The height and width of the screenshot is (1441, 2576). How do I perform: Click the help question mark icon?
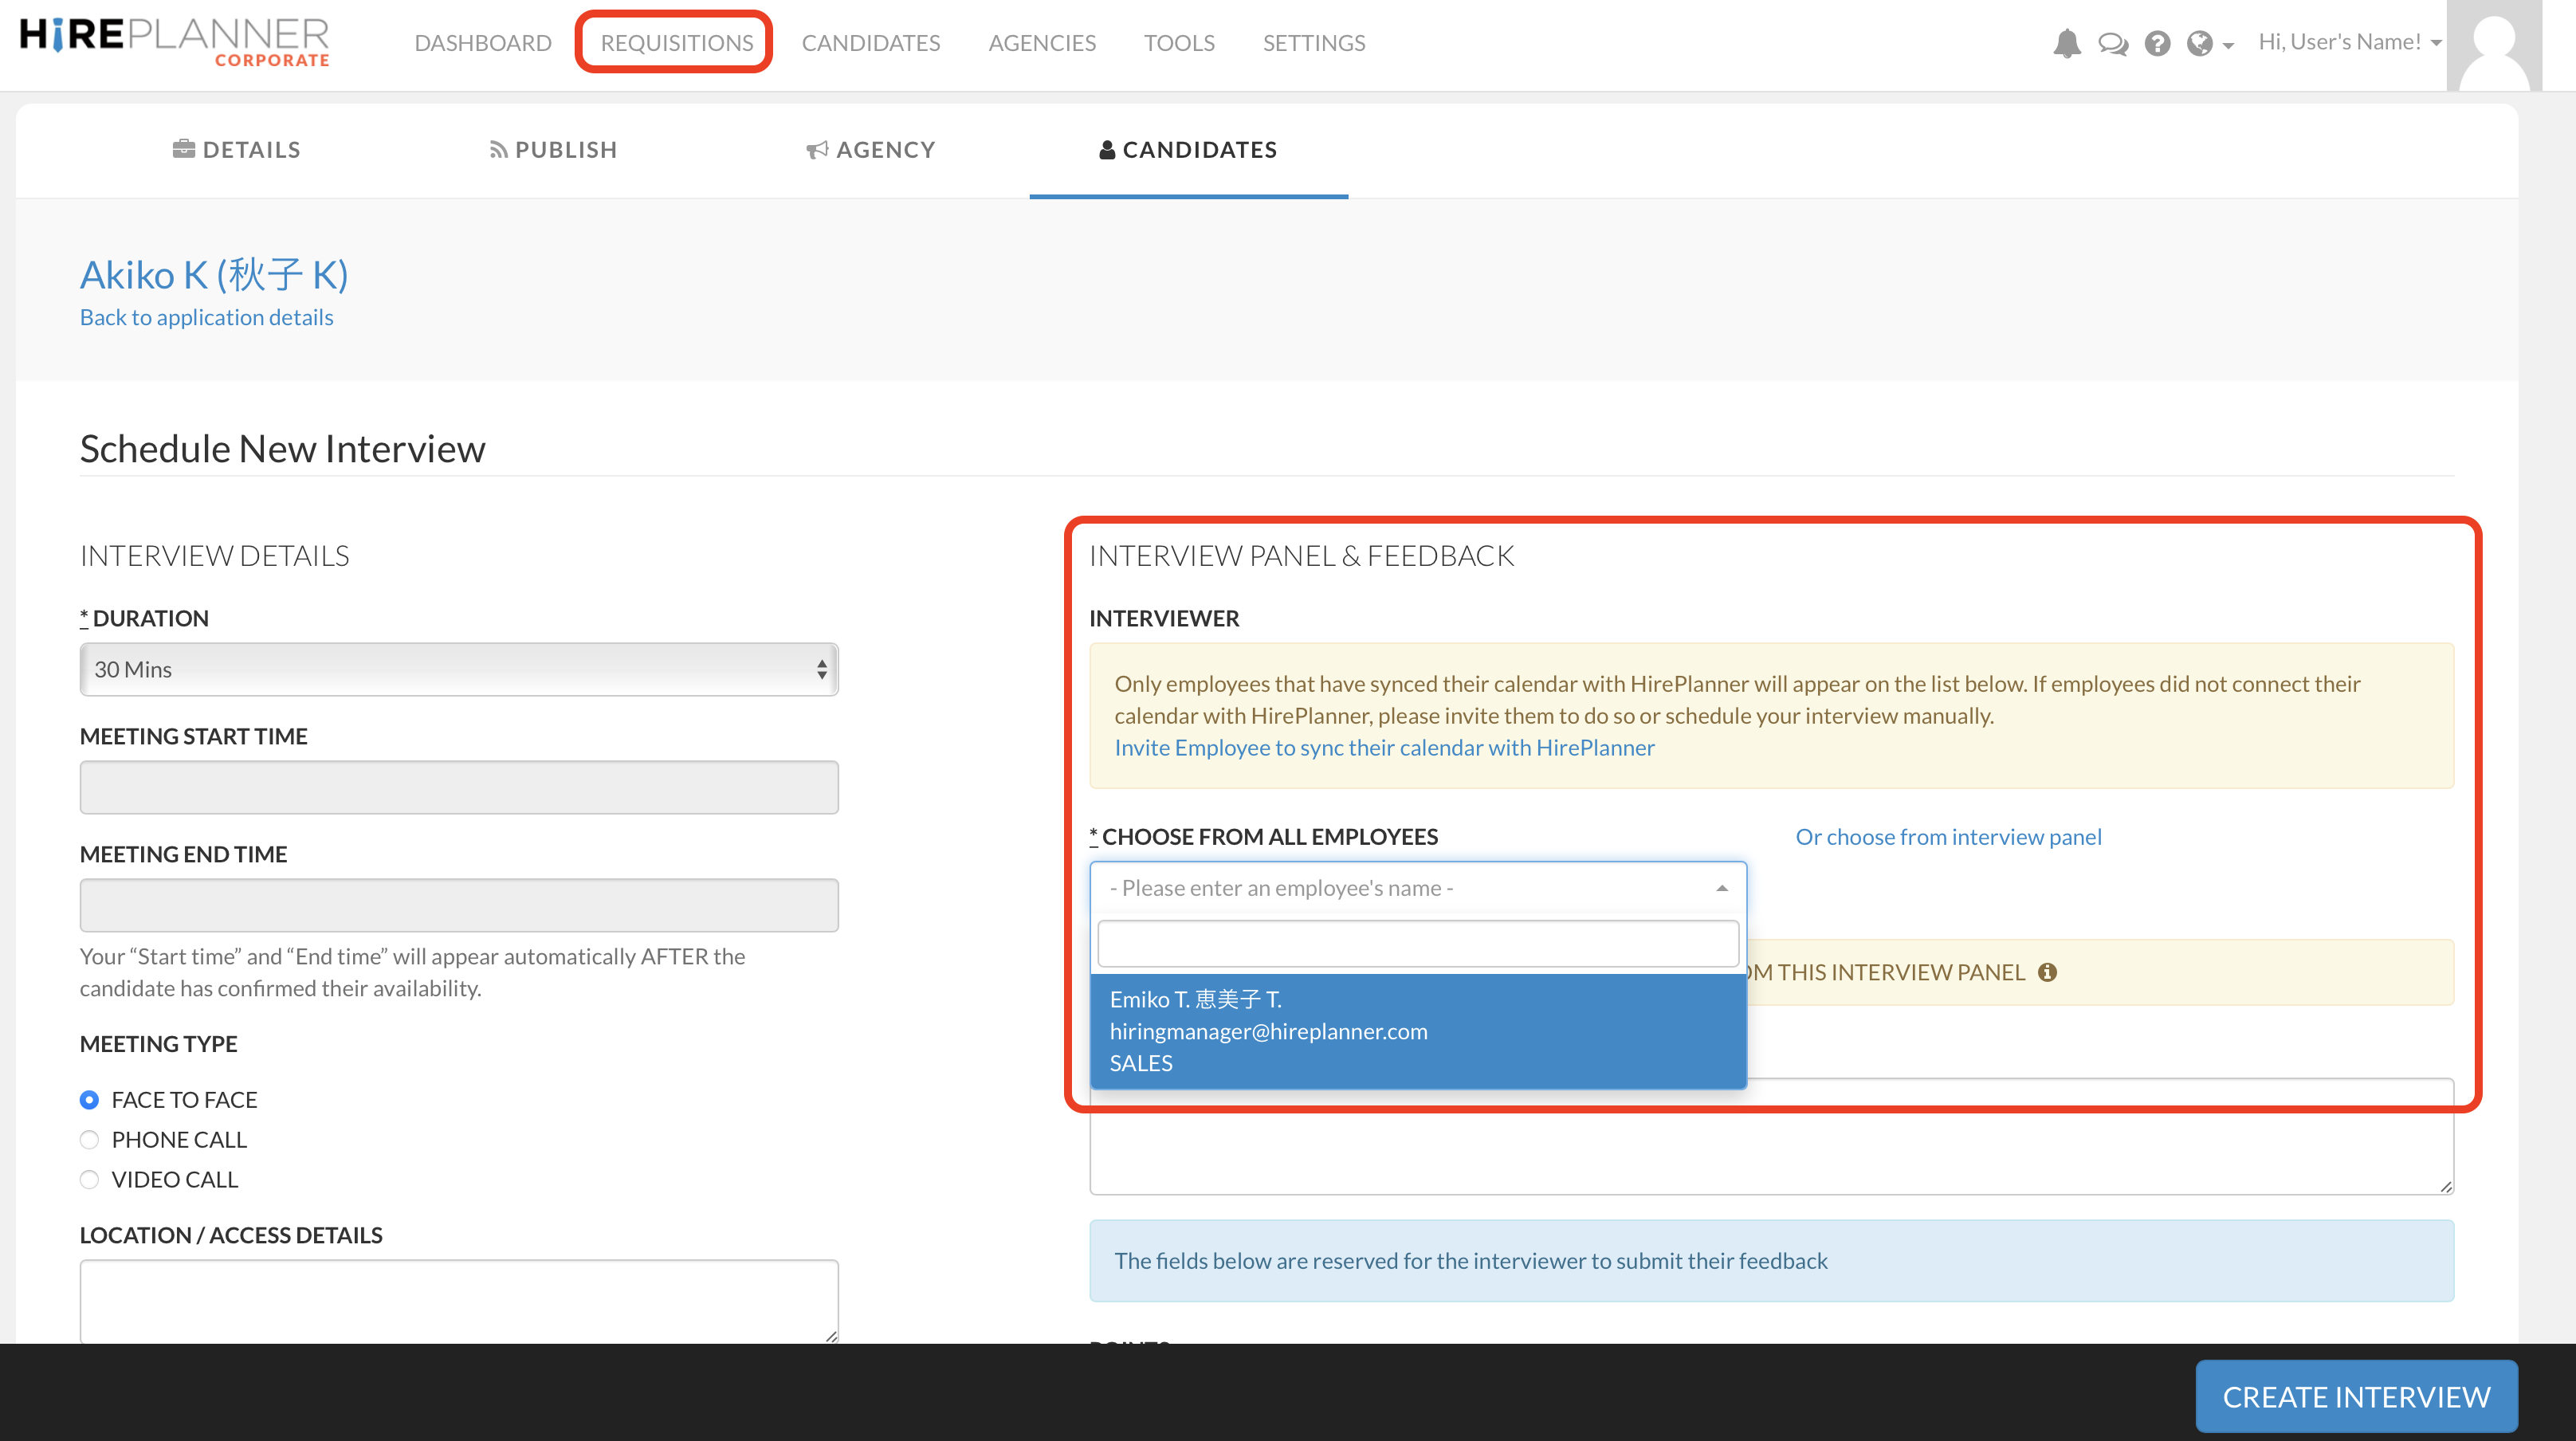2157,43
